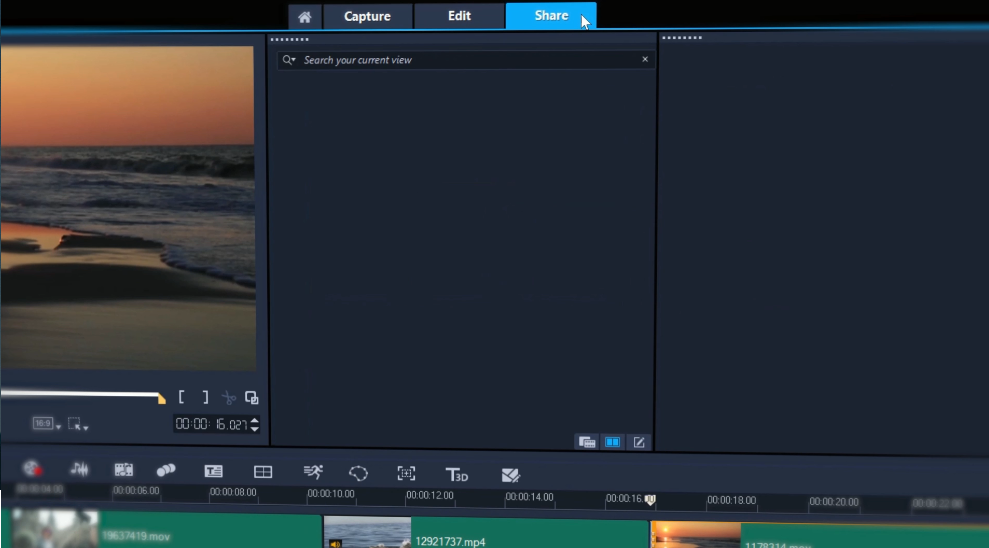Set the mark-in bracket point

[x=182, y=397]
